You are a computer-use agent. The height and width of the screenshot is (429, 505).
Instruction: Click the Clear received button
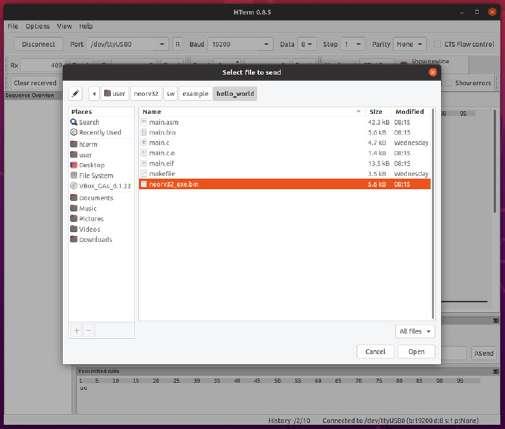click(35, 83)
